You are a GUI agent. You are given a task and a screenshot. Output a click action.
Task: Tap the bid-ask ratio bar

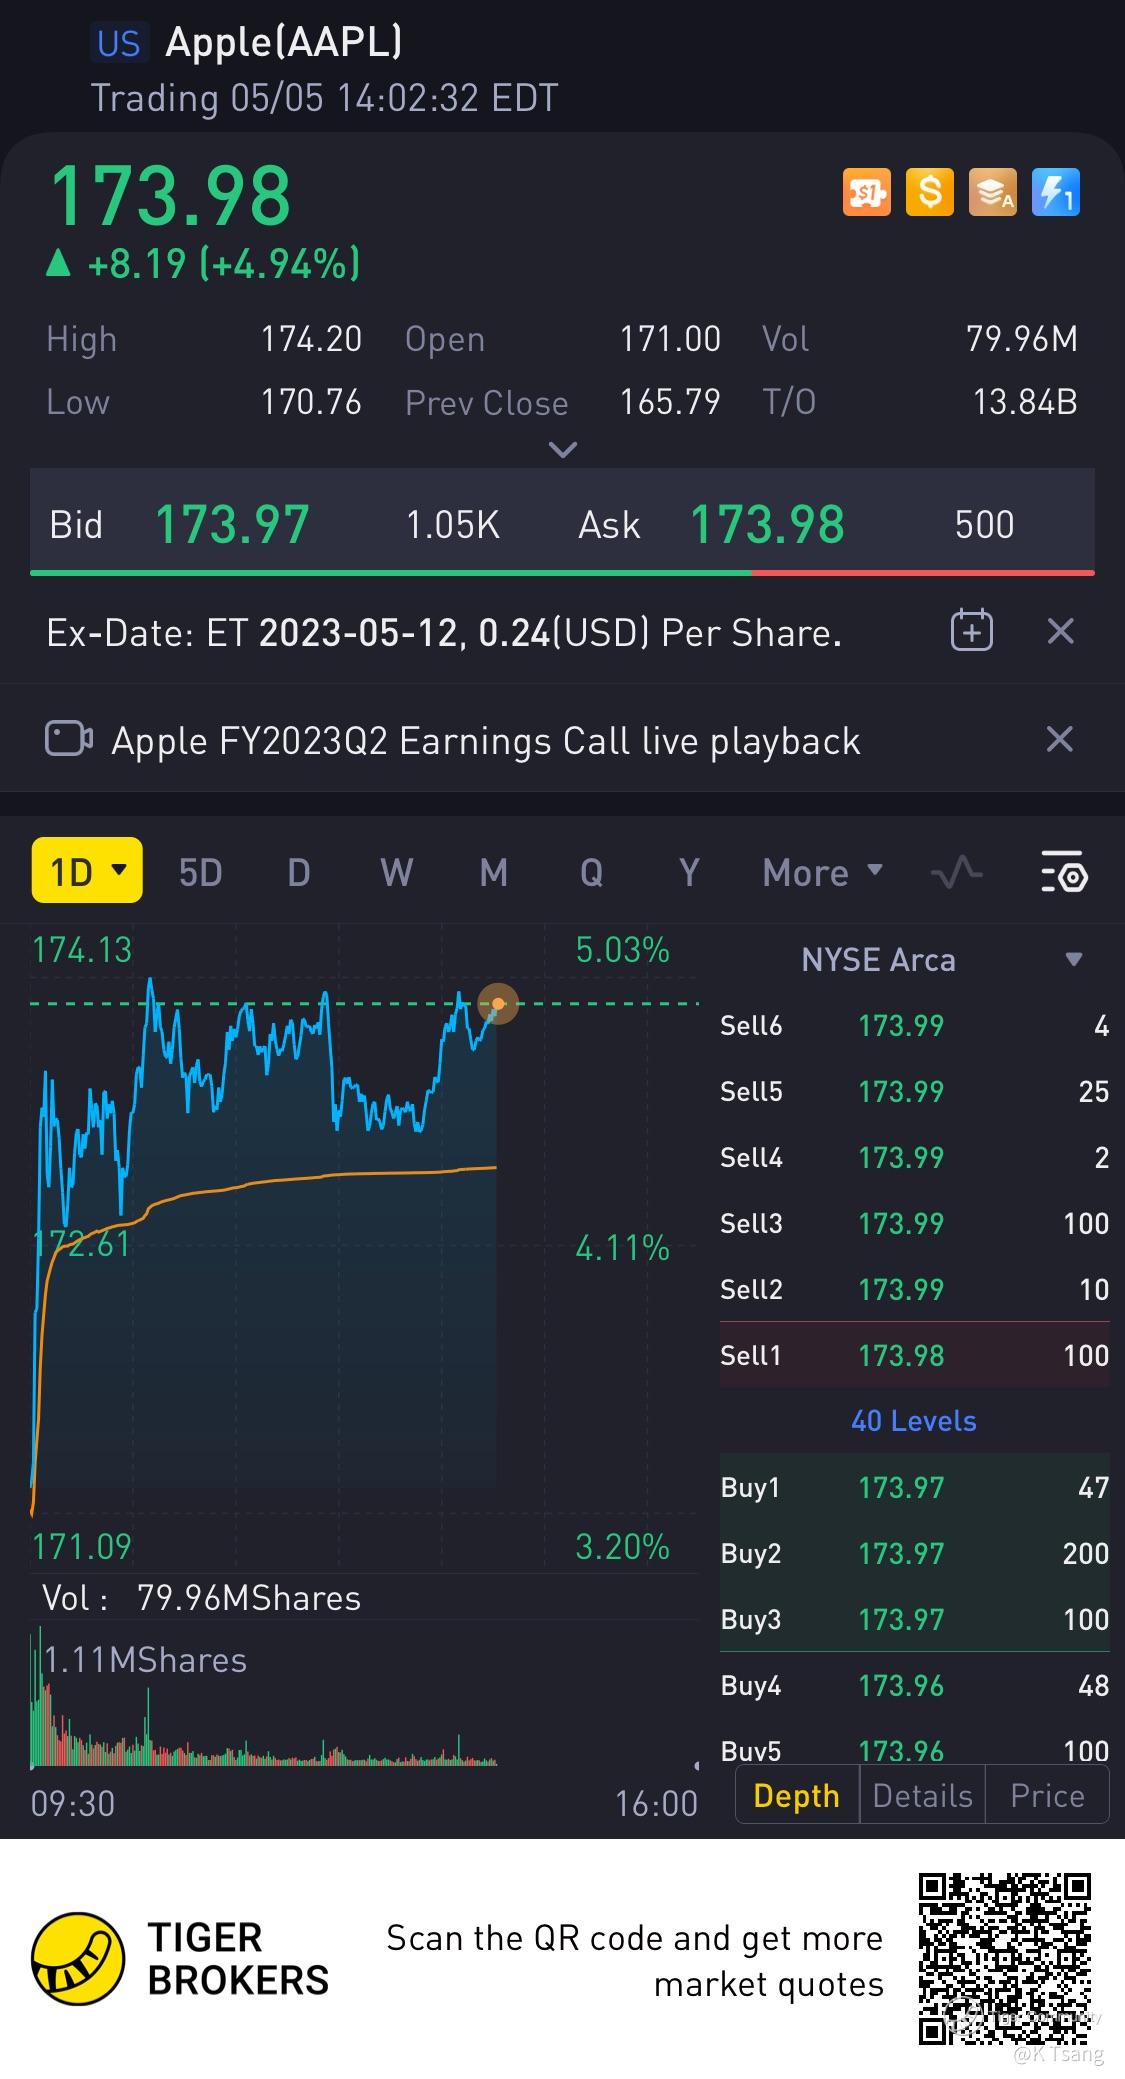562,573
